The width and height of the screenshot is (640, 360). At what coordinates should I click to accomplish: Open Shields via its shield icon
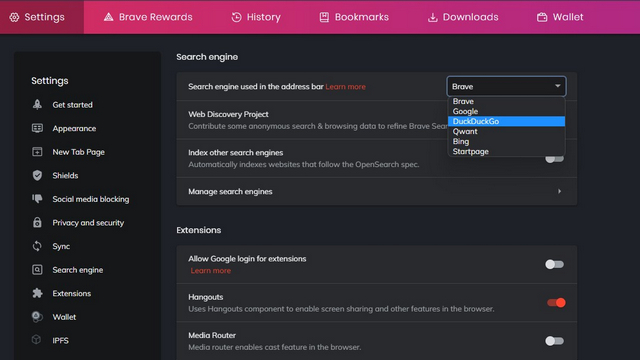point(37,176)
